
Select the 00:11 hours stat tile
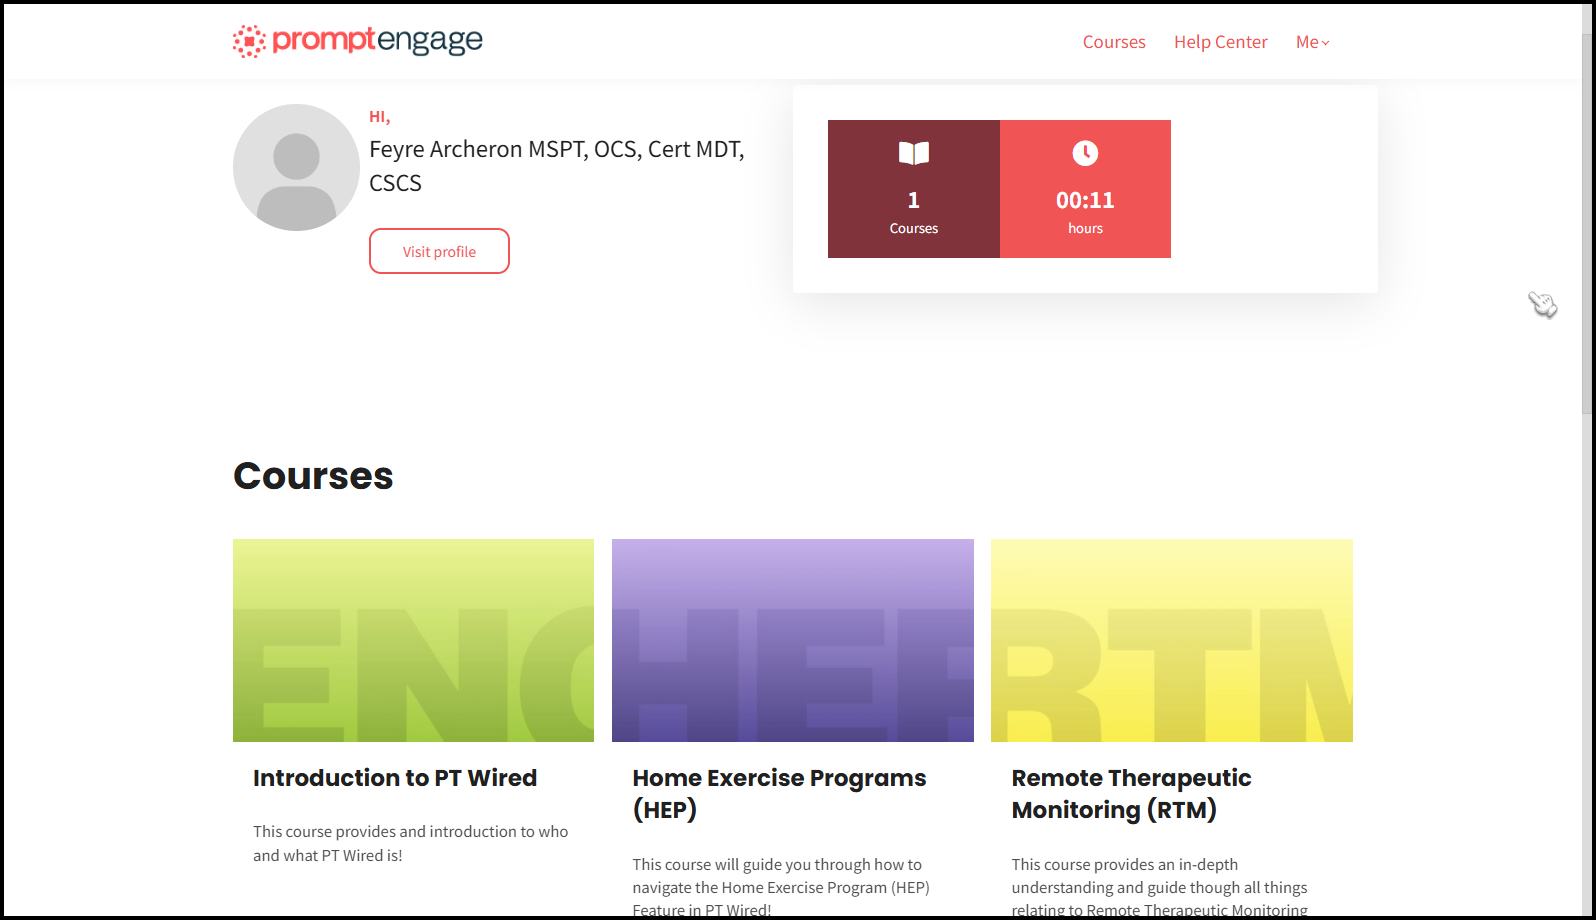coord(1085,189)
